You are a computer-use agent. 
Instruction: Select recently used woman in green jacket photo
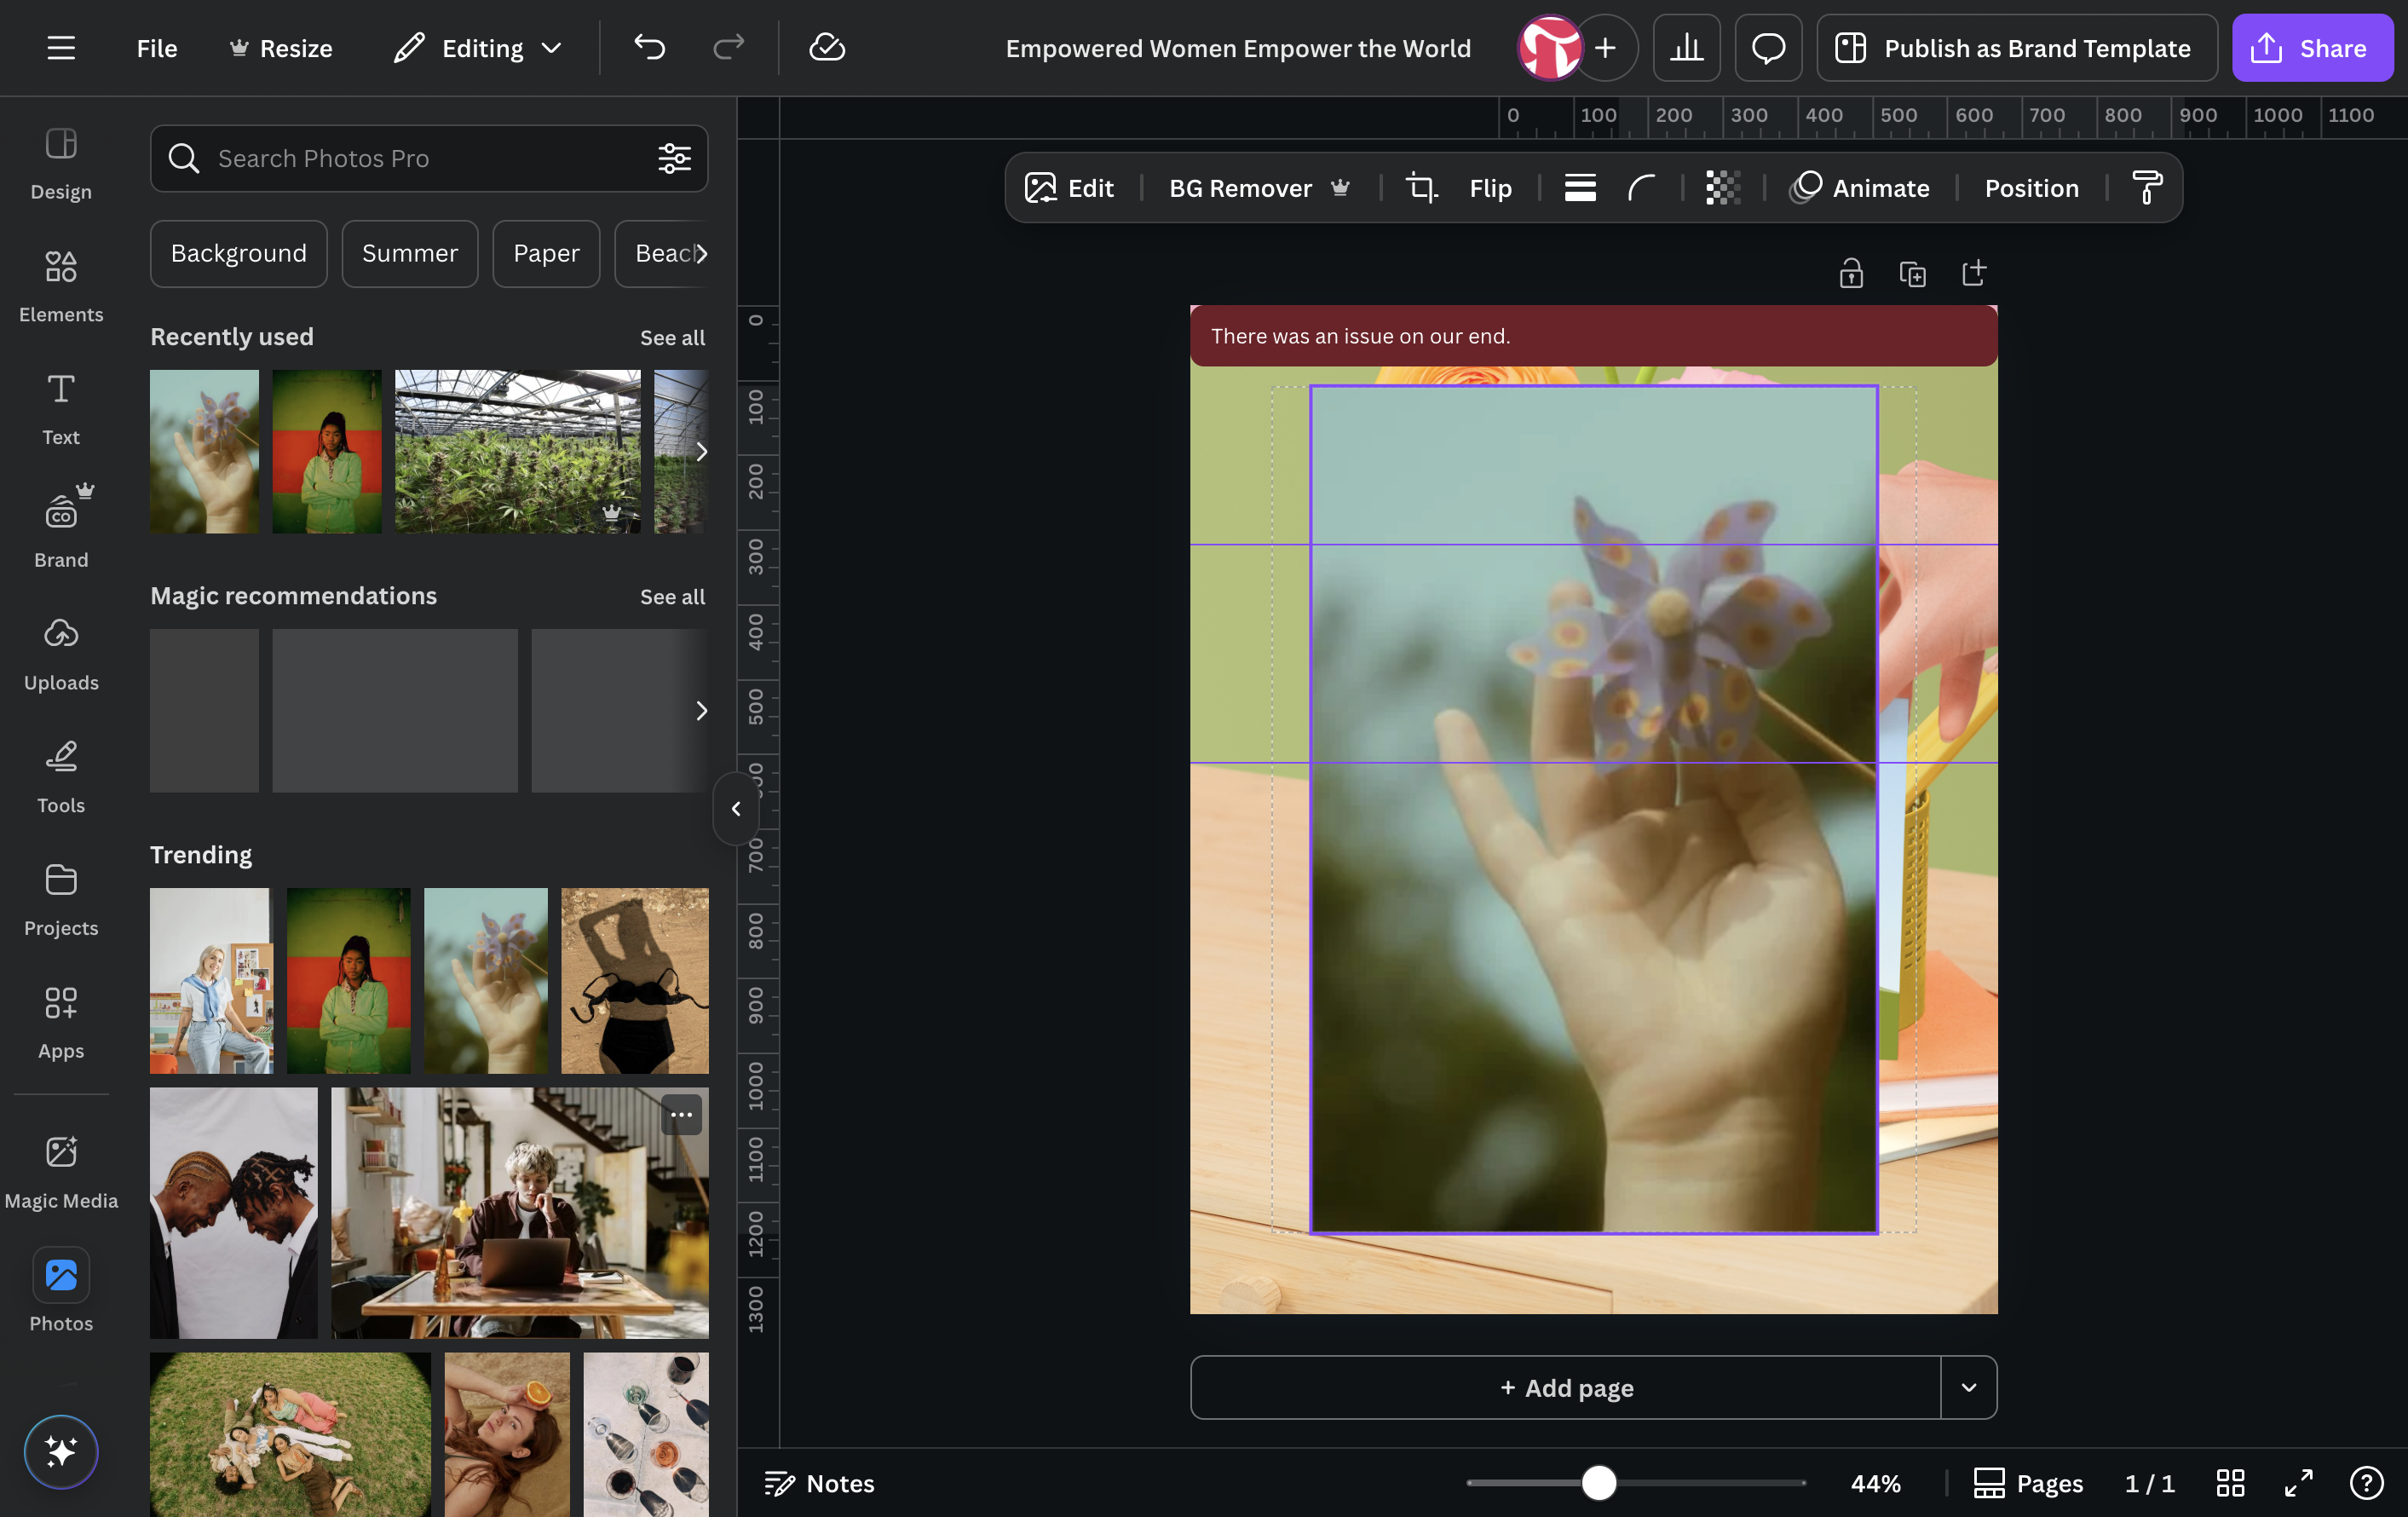click(326, 451)
